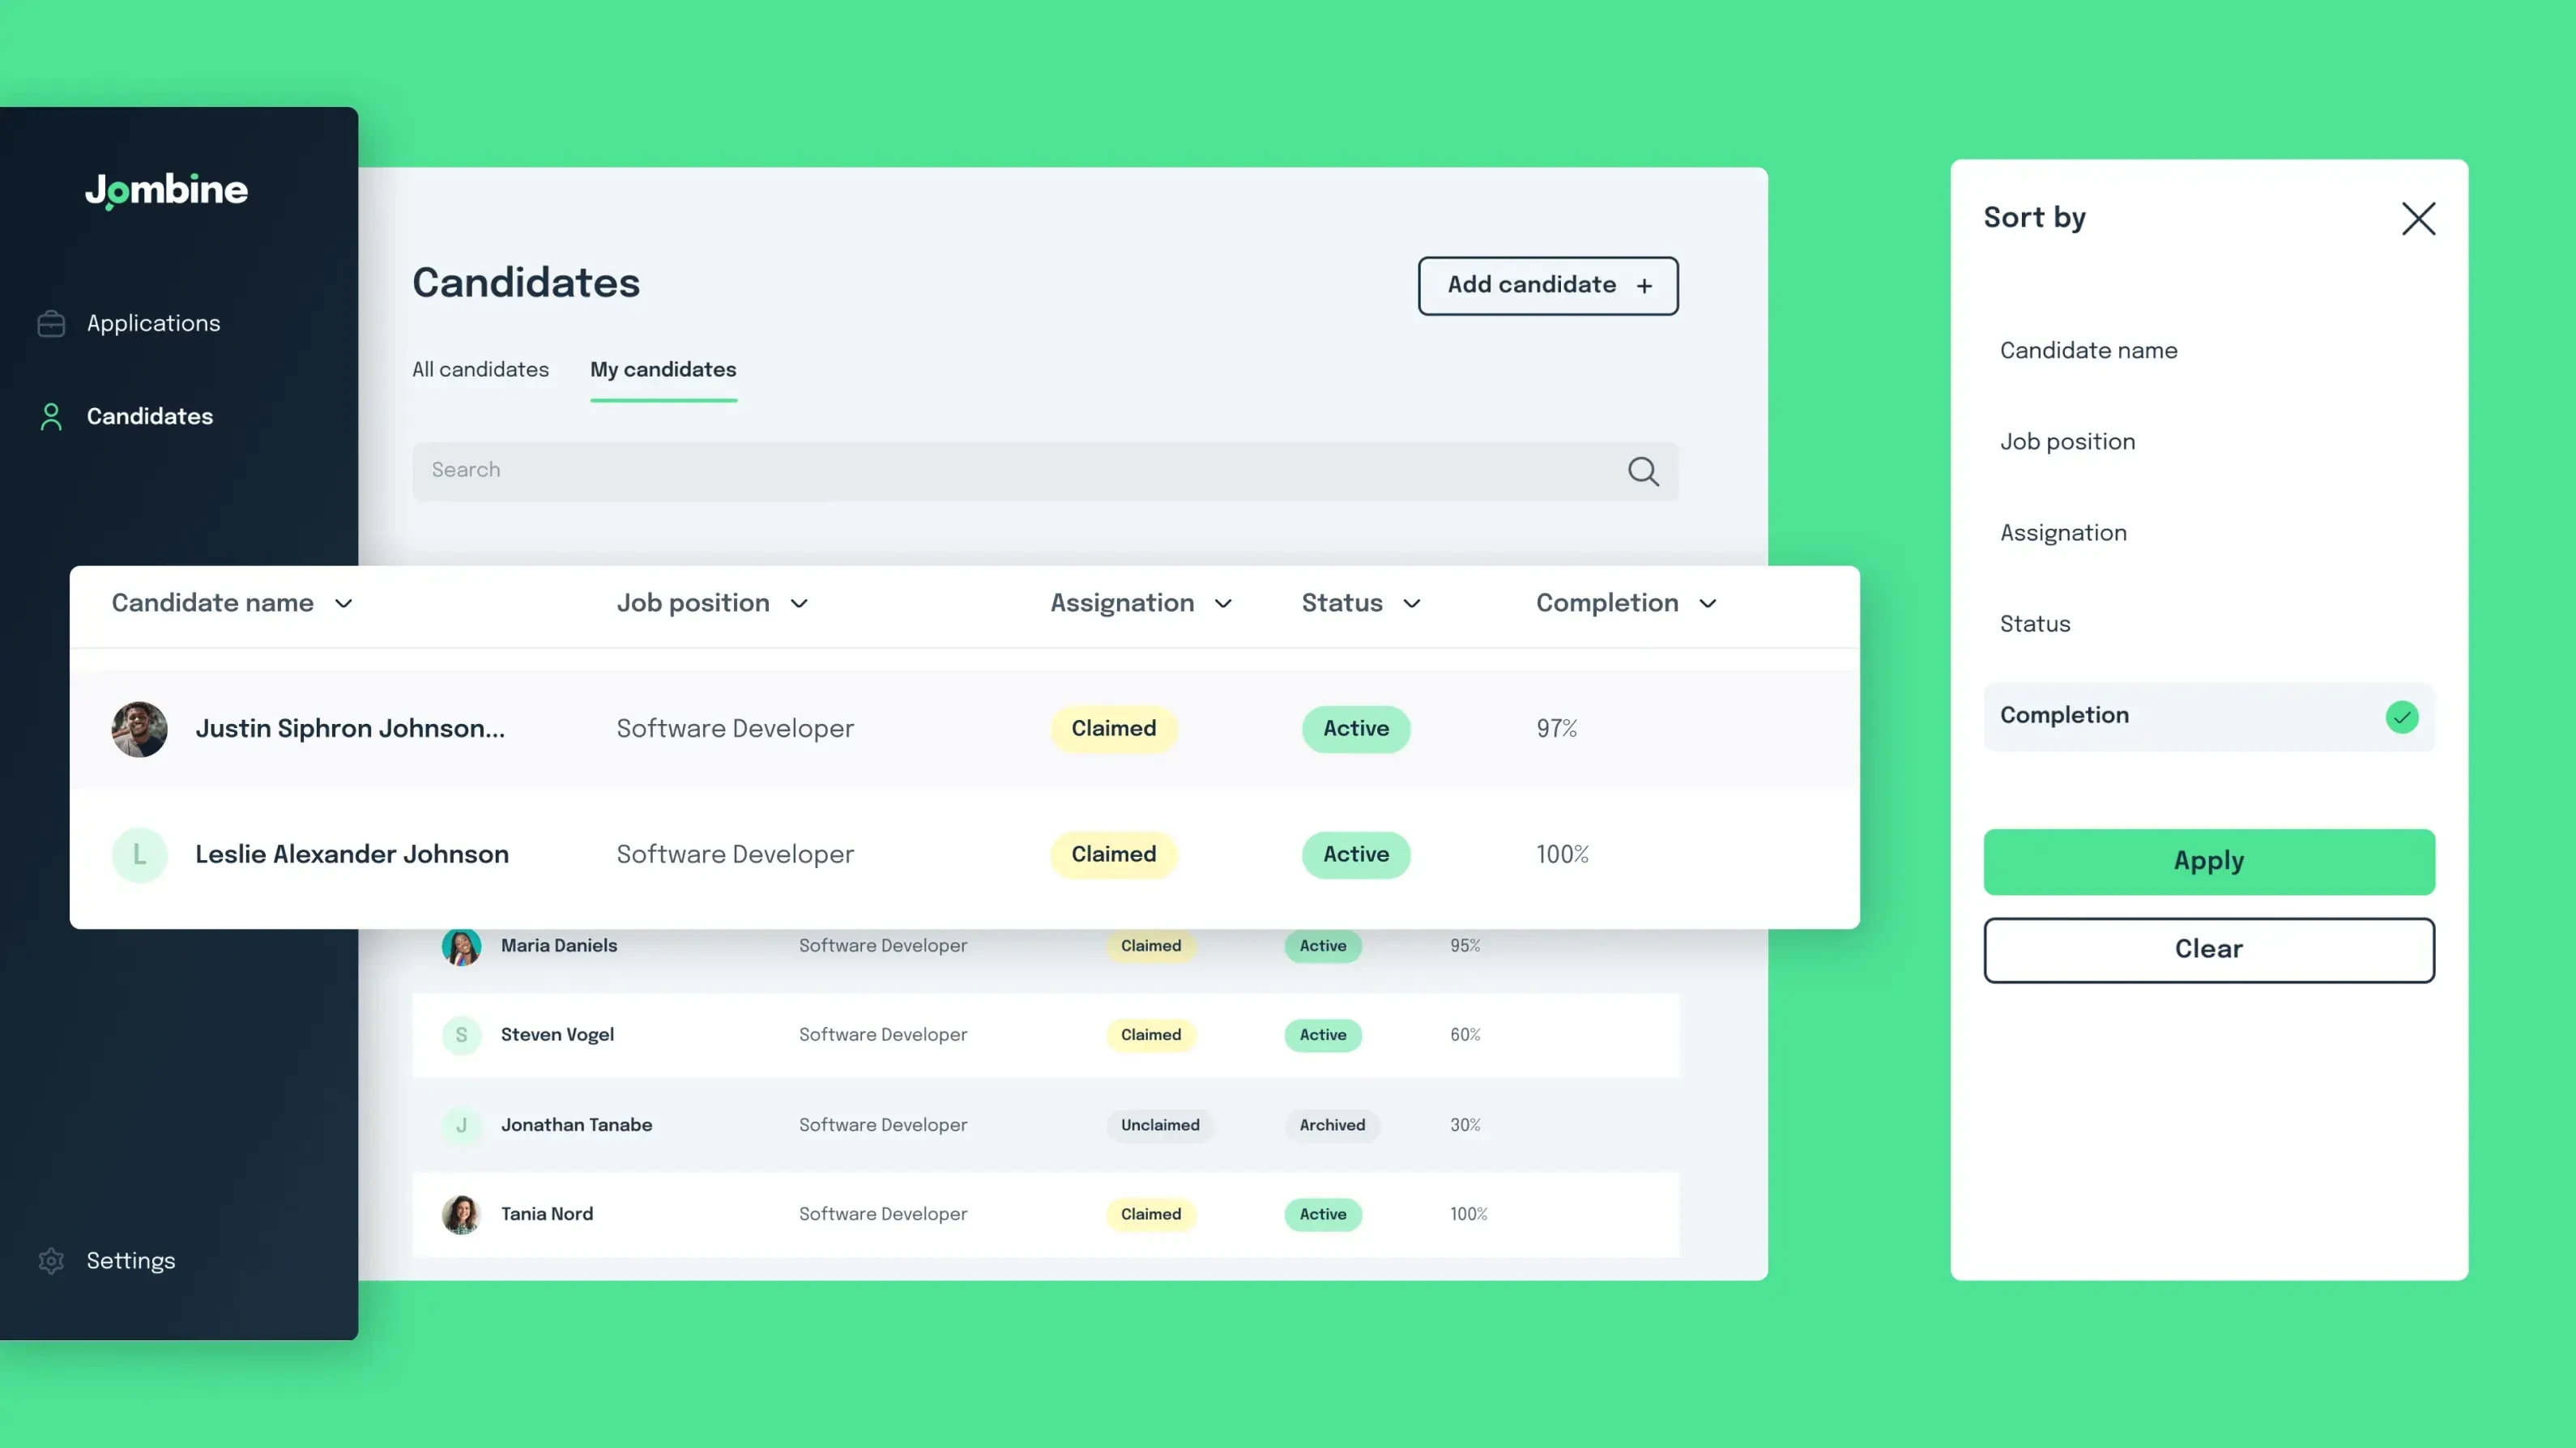Open the Applications section in sidebar

coord(153,322)
